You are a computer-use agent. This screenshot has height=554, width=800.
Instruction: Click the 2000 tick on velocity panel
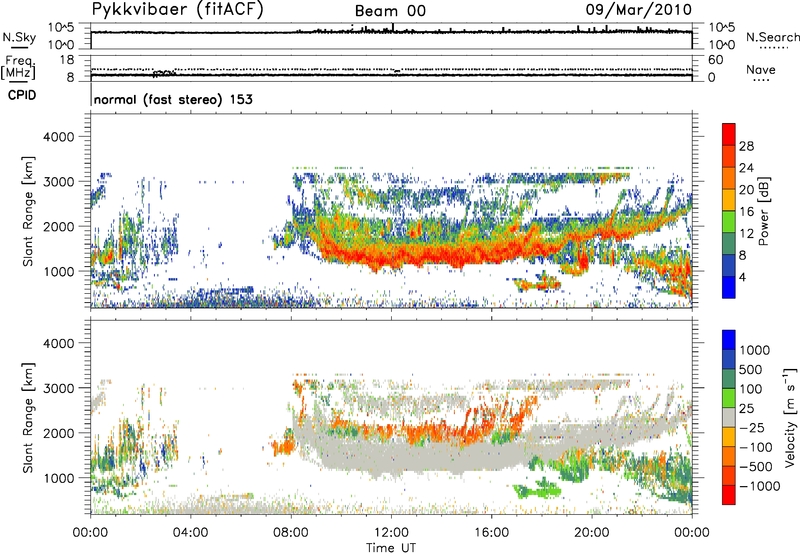click(x=58, y=433)
